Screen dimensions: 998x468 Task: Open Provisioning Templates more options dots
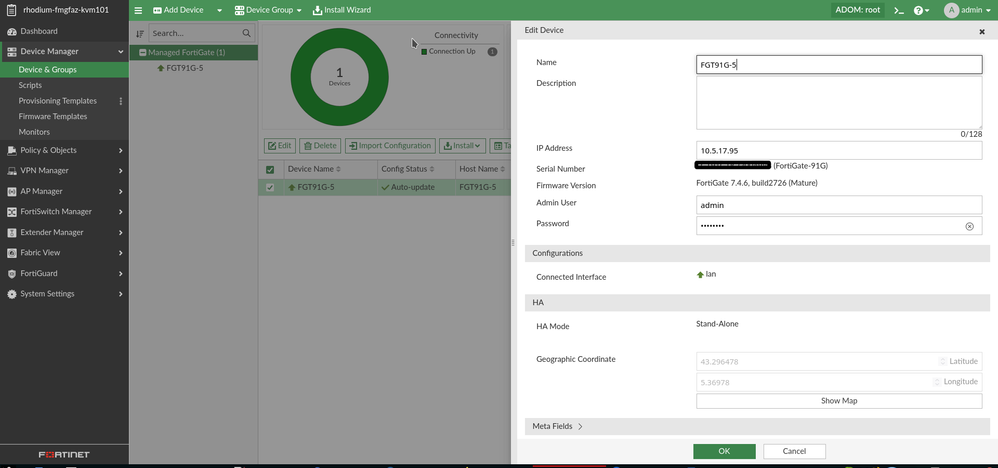[121, 101]
